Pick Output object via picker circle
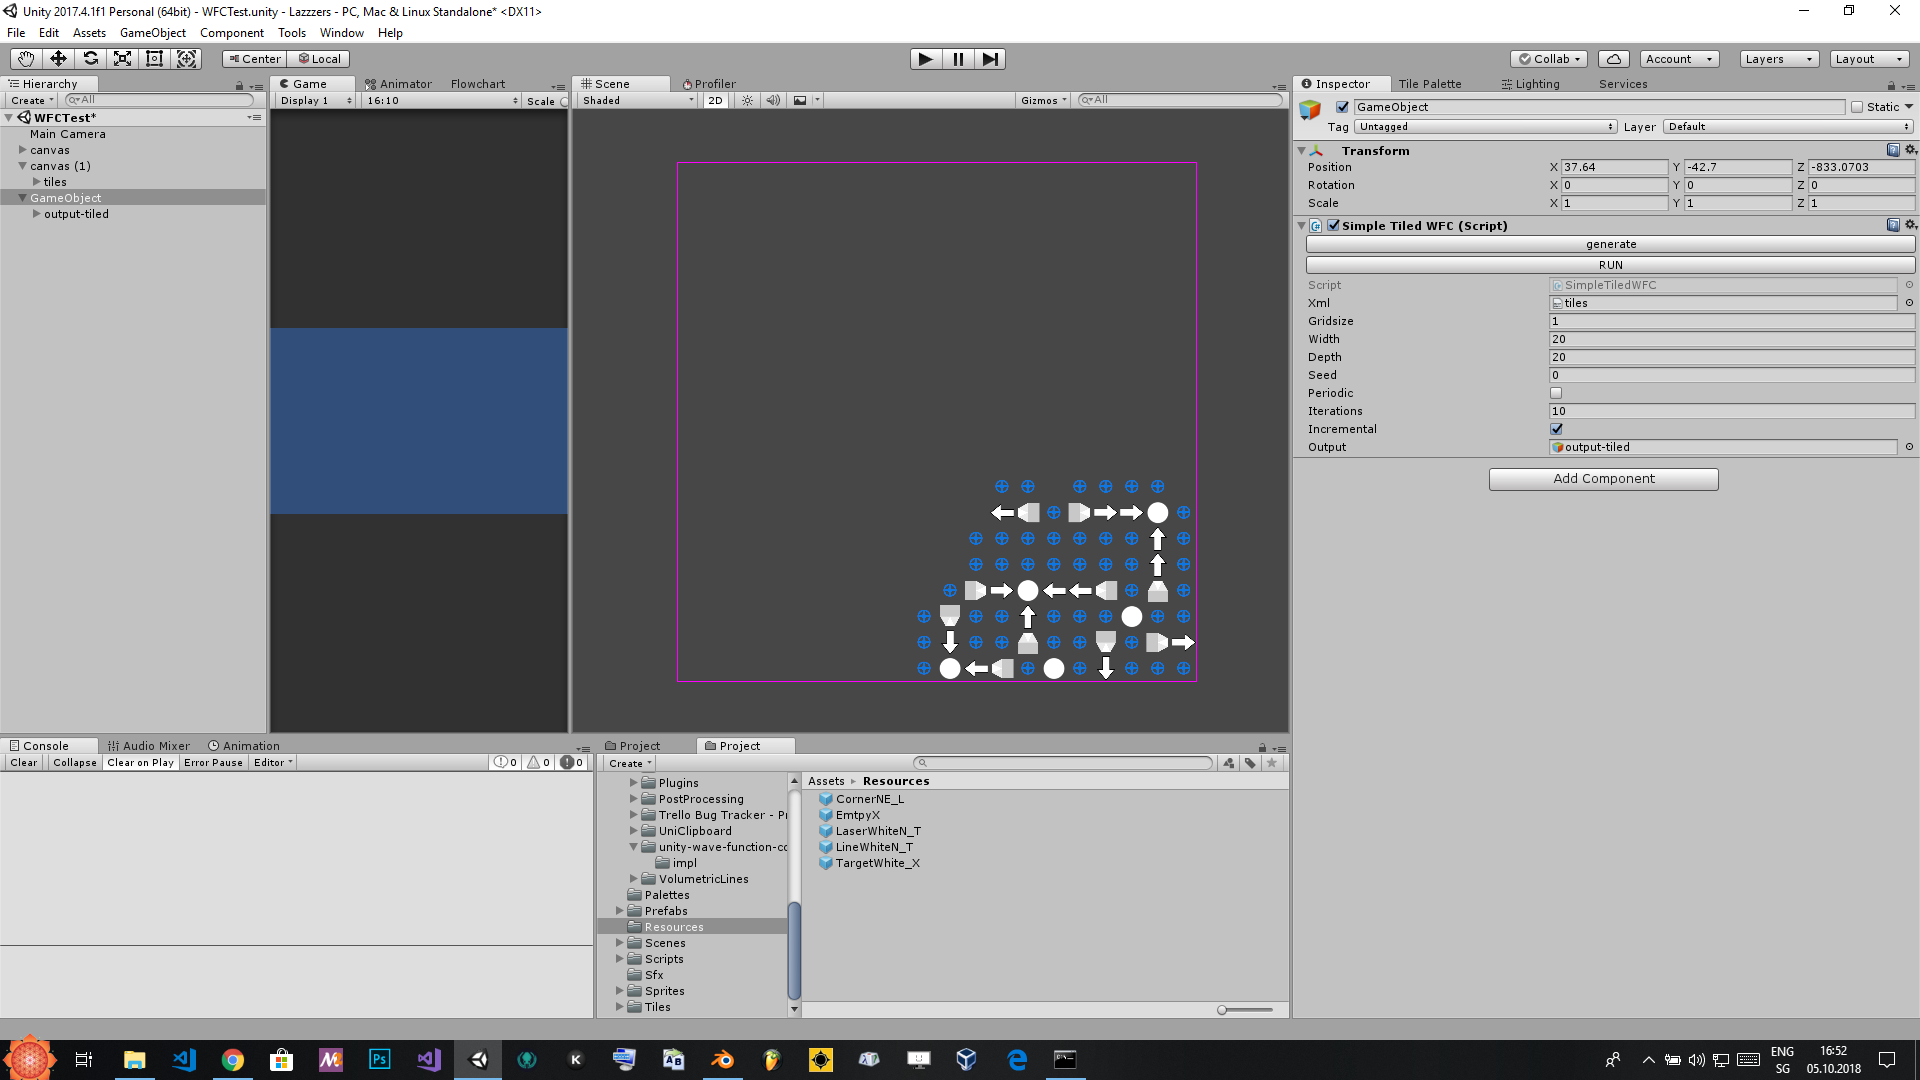Image resolution: width=1920 pixels, height=1080 pixels. (x=1909, y=447)
